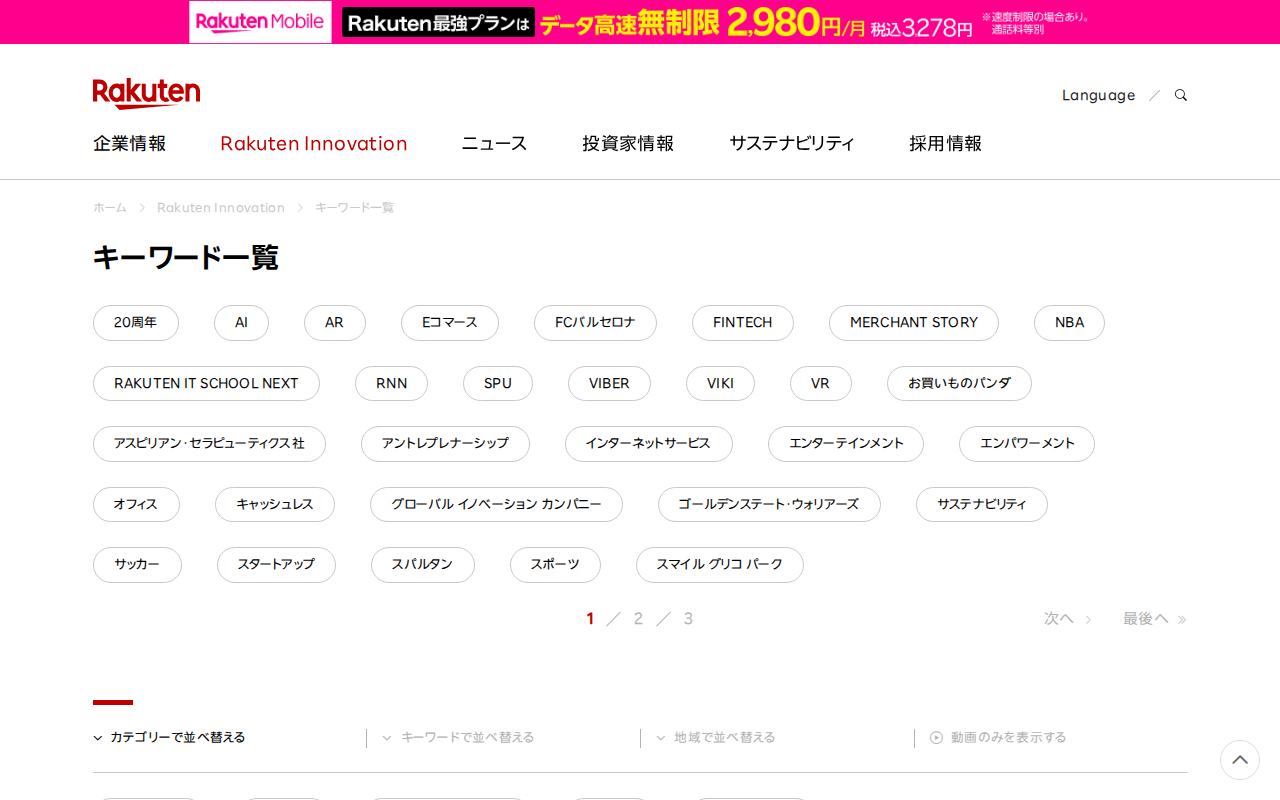The height and width of the screenshot is (800, 1280).
Task: Select the スマイル グリコ パーク tag
Action: point(720,565)
